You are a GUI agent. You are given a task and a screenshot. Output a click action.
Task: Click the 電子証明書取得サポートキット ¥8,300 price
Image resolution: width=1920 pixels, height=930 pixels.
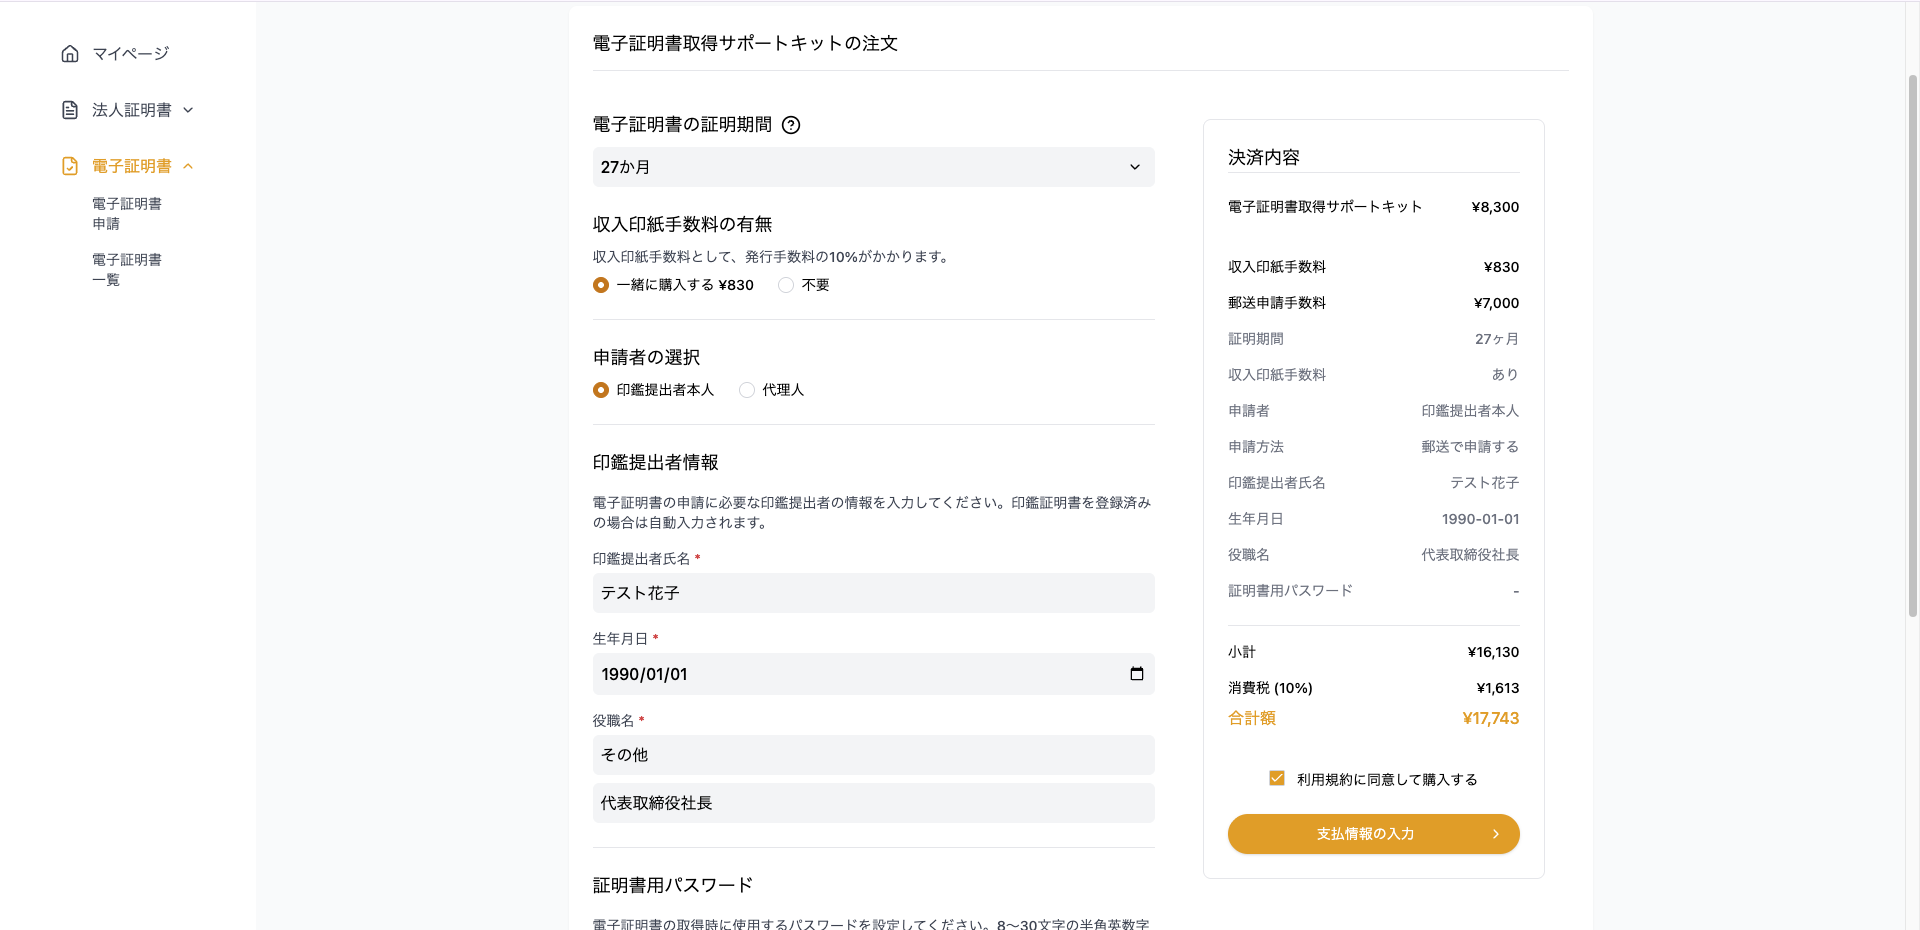tap(1495, 207)
